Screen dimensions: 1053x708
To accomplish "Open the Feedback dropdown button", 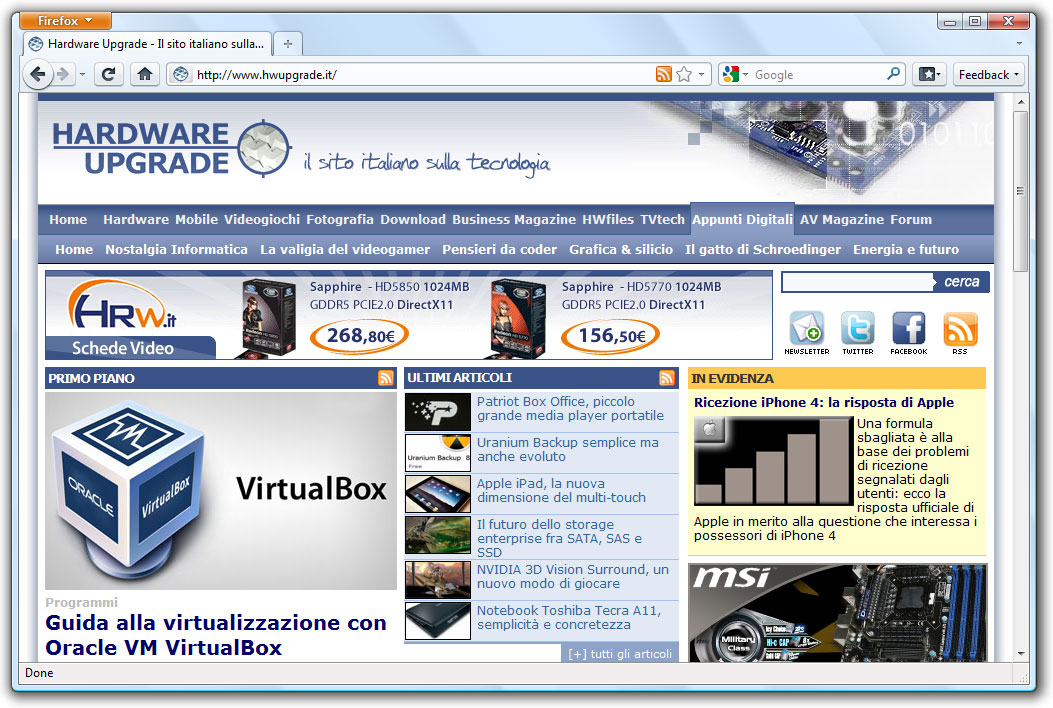I will [989, 74].
